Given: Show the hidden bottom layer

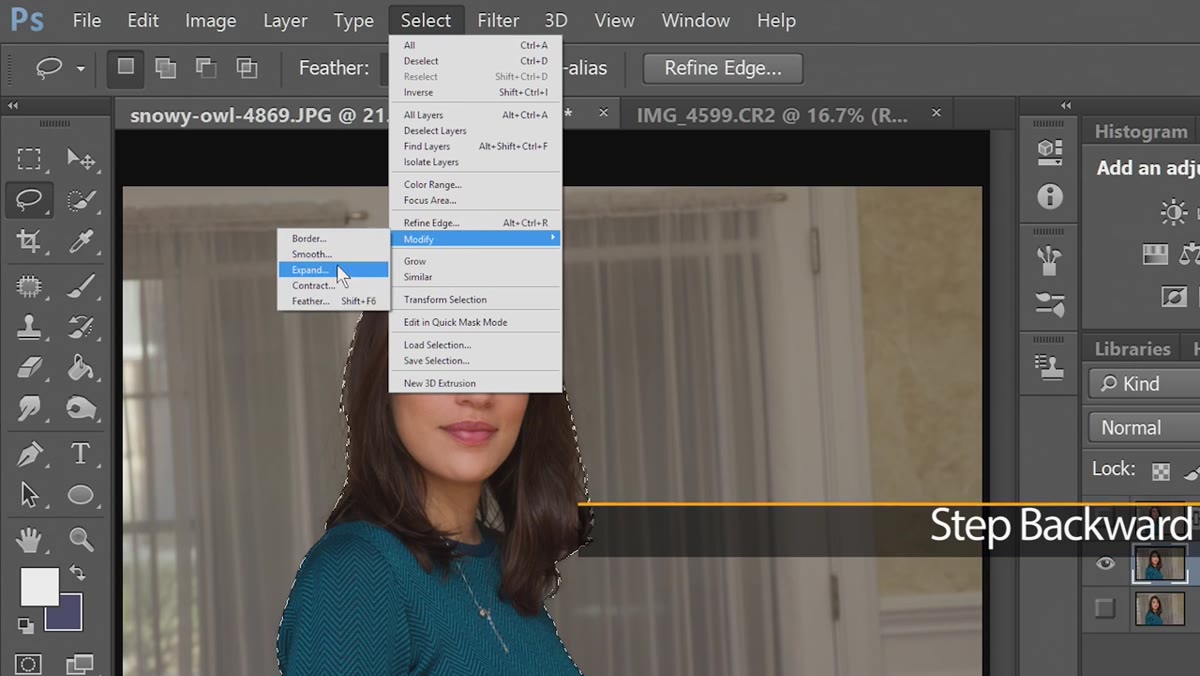Looking at the screenshot, I should [1105, 608].
